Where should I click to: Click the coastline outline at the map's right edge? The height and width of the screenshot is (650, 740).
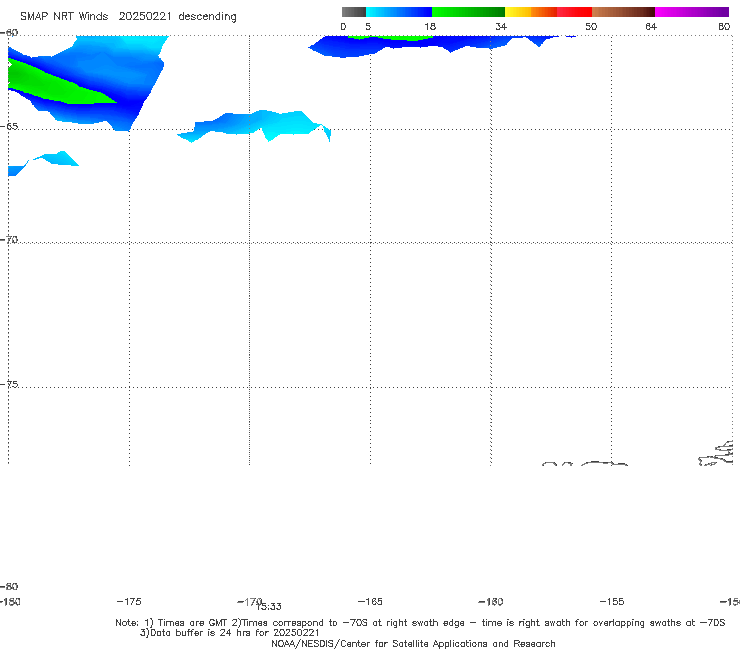pos(716,454)
